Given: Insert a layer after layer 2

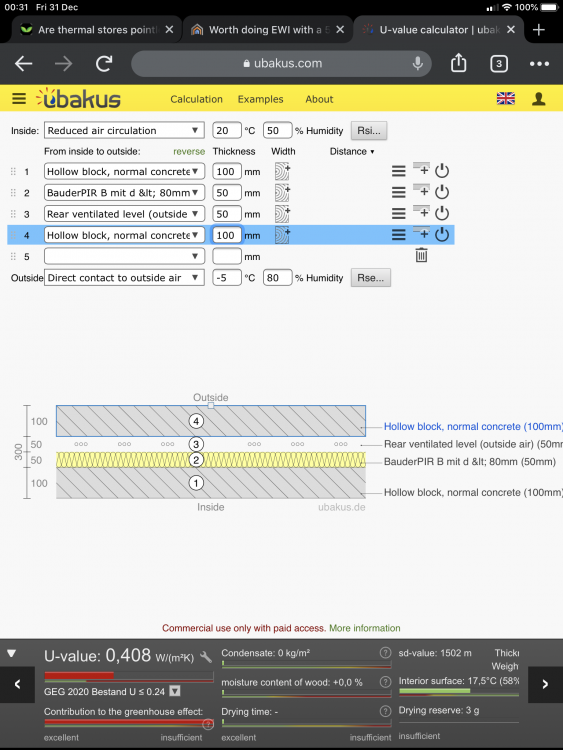Looking at the screenshot, I should (421, 190).
